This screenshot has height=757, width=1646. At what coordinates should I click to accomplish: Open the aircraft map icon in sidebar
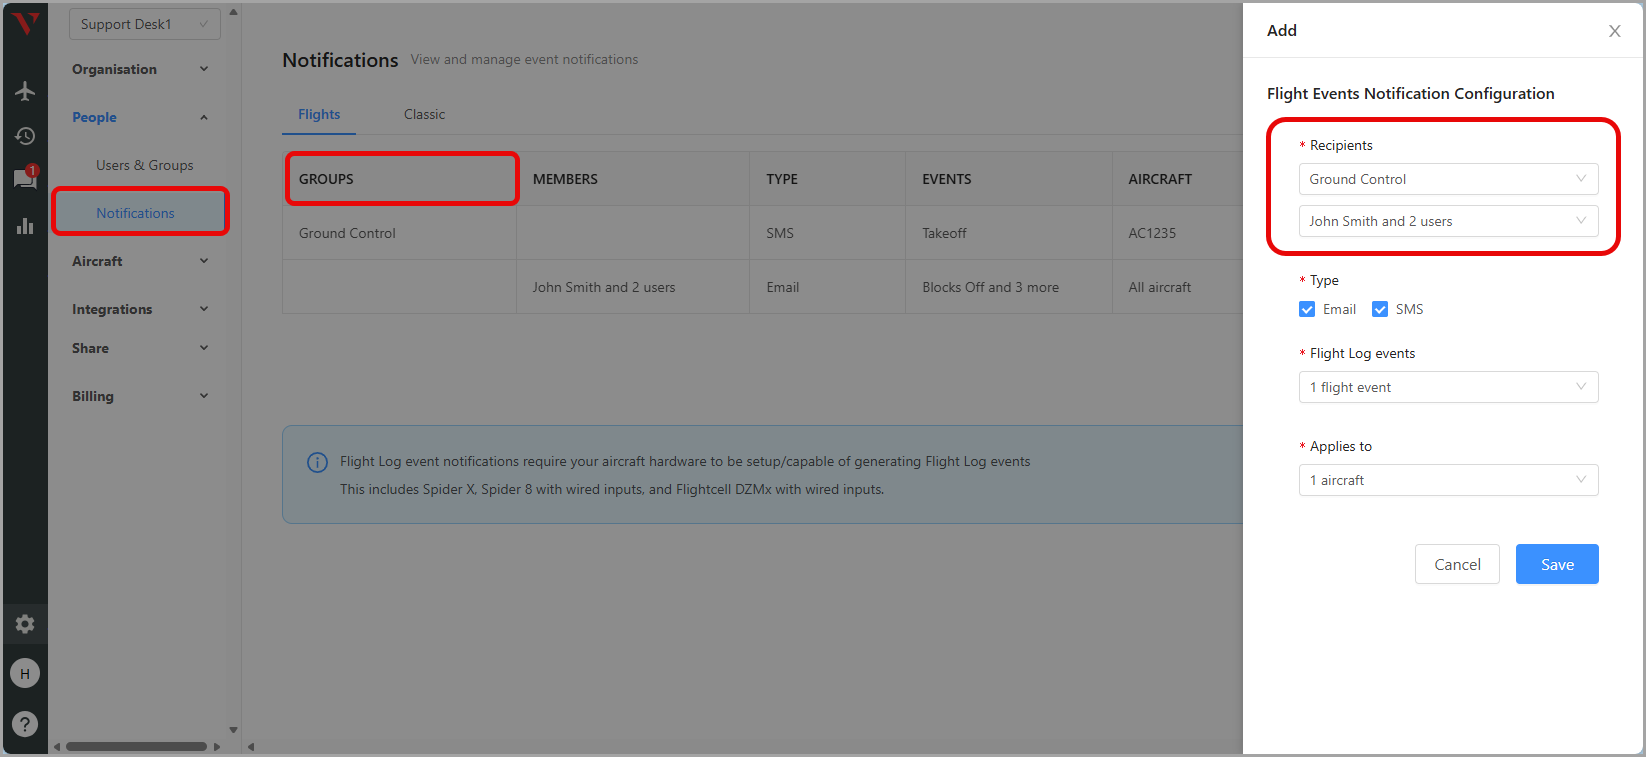25,91
